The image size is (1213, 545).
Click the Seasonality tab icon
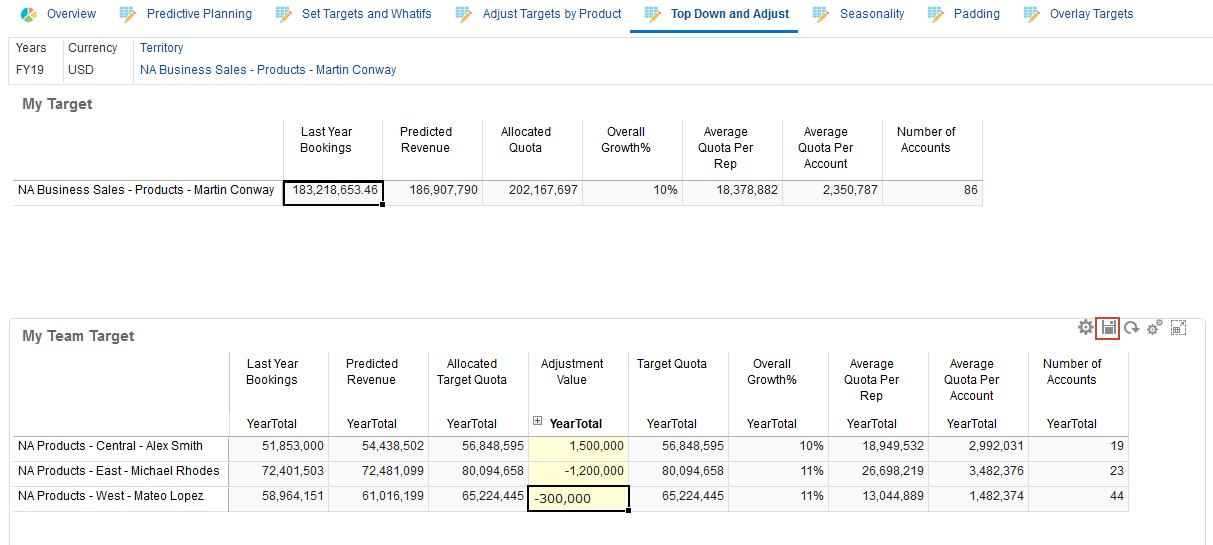pos(821,14)
